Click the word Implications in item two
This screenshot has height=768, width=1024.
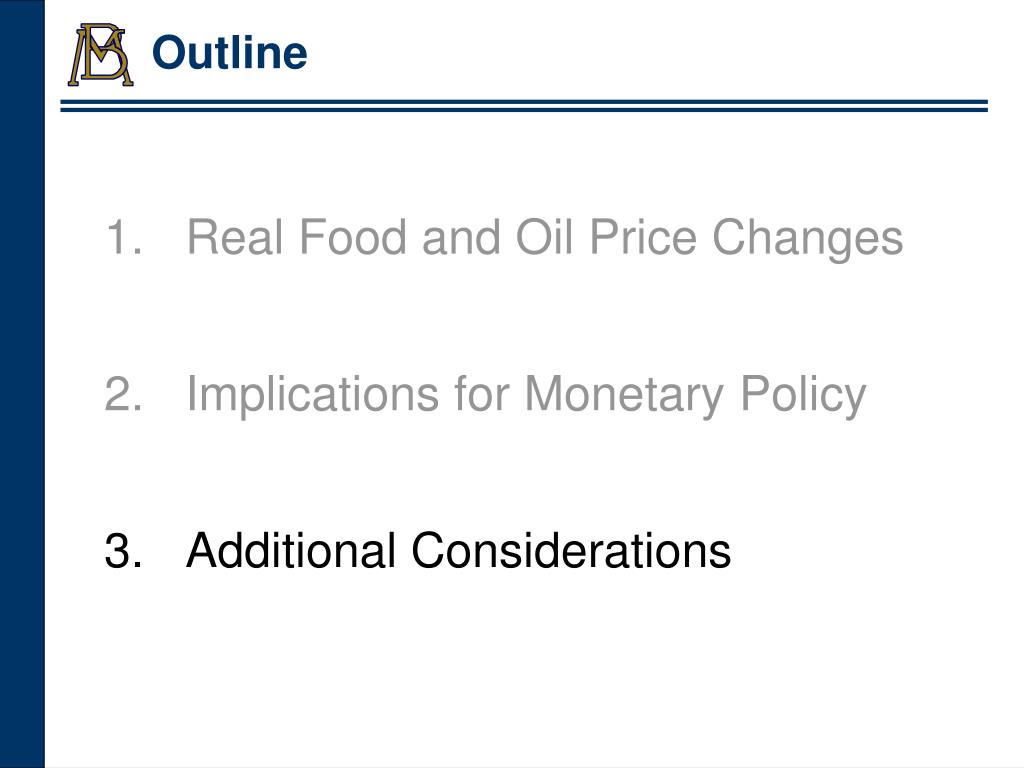pos(313,396)
